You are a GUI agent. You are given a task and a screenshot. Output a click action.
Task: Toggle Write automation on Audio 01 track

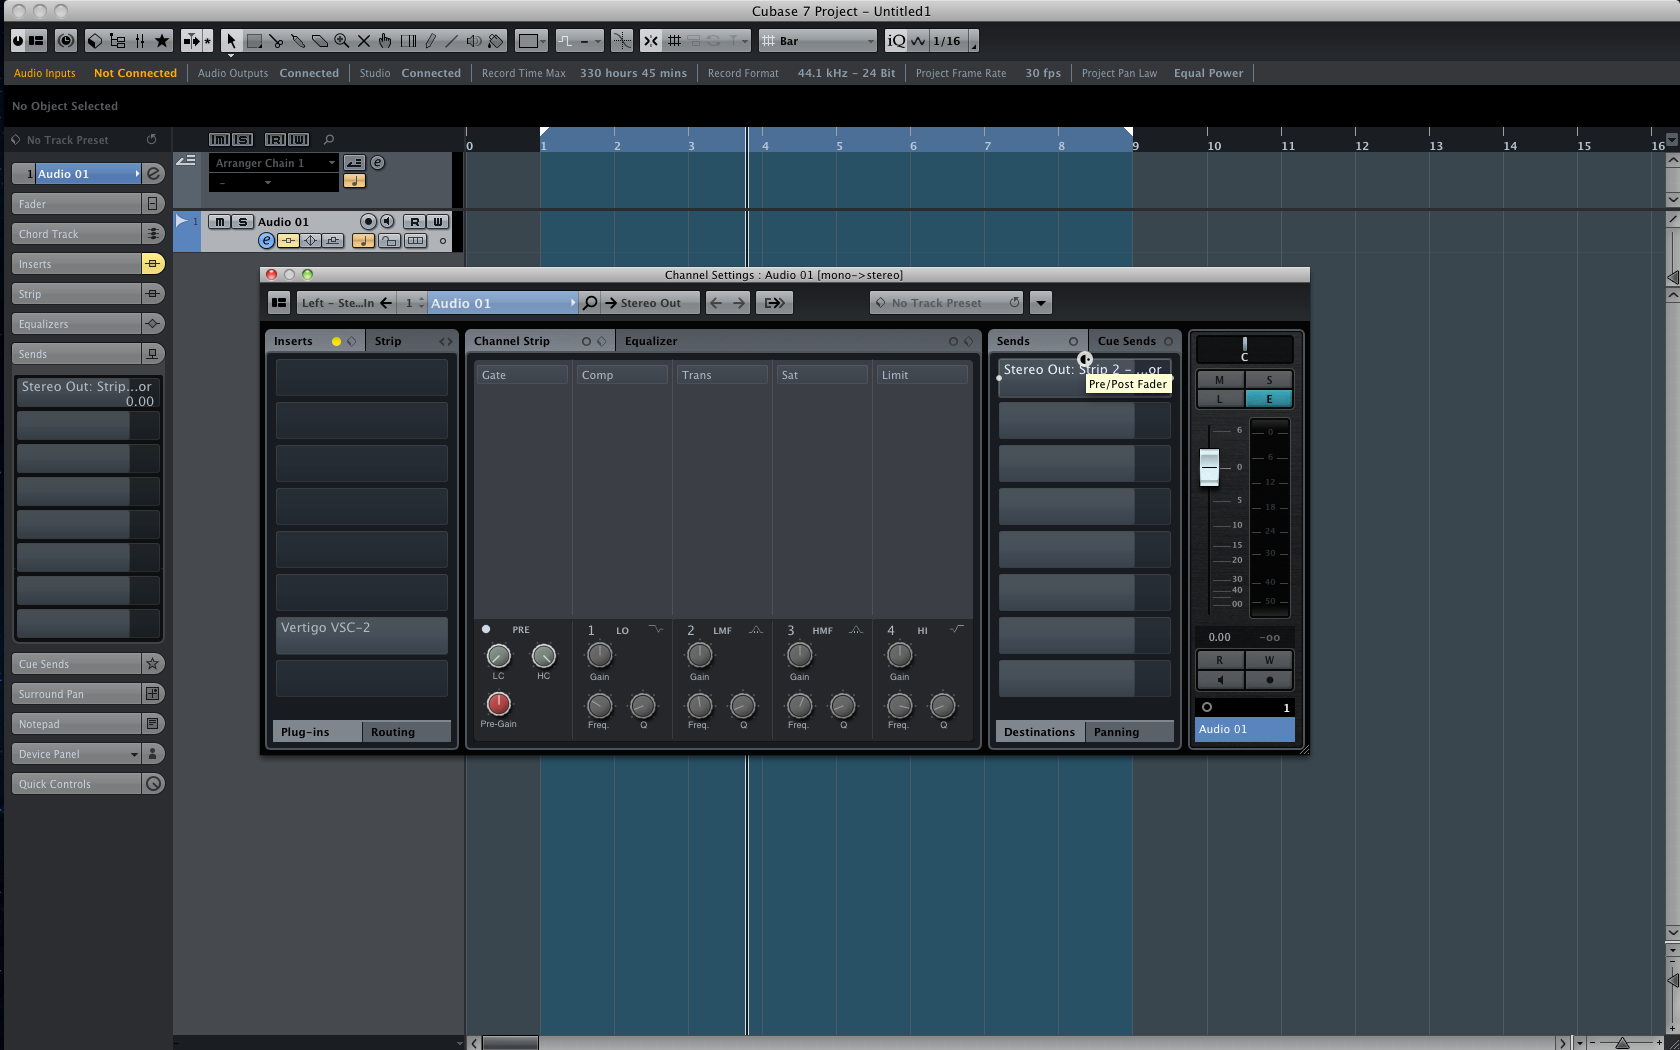pyautogui.click(x=437, y=222)
